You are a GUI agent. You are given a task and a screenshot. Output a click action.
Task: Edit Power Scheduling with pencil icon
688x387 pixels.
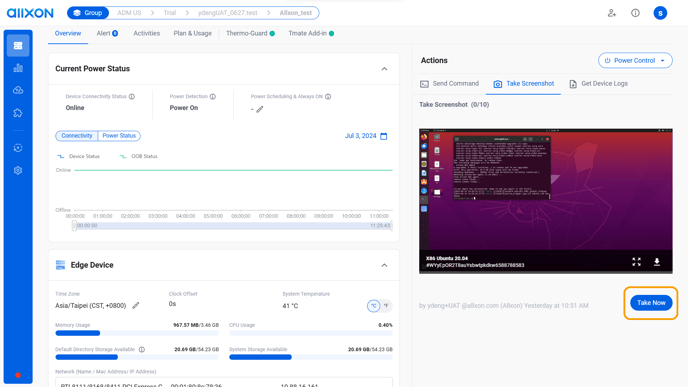click(260, 109)
